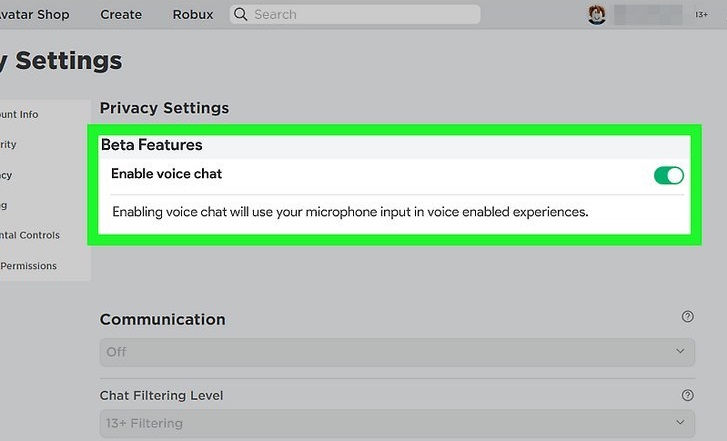Click the search magnifier icon

[x=240, y=15]
